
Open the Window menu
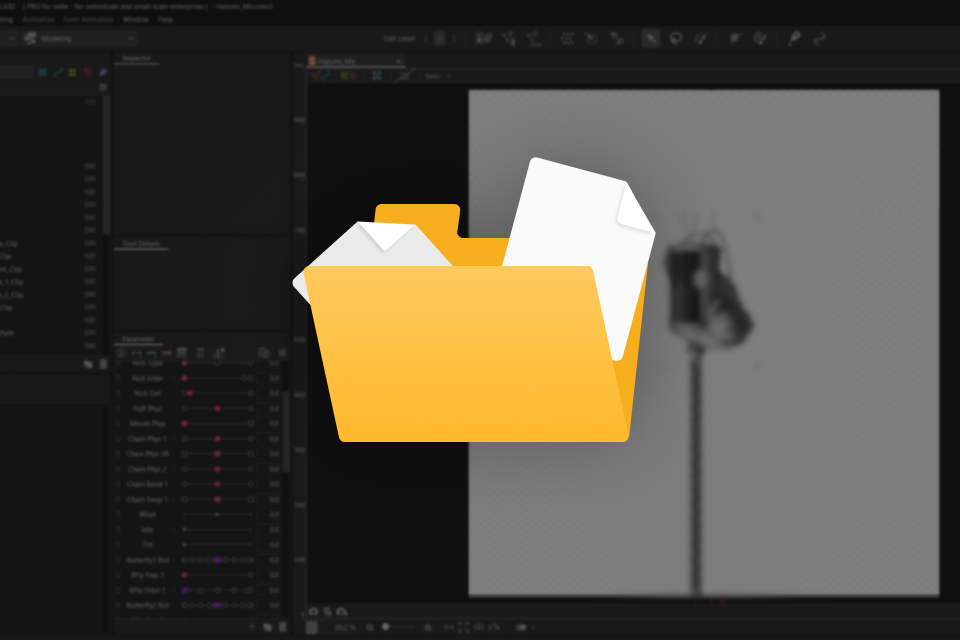pyautogui.click(x=136, y=20)
